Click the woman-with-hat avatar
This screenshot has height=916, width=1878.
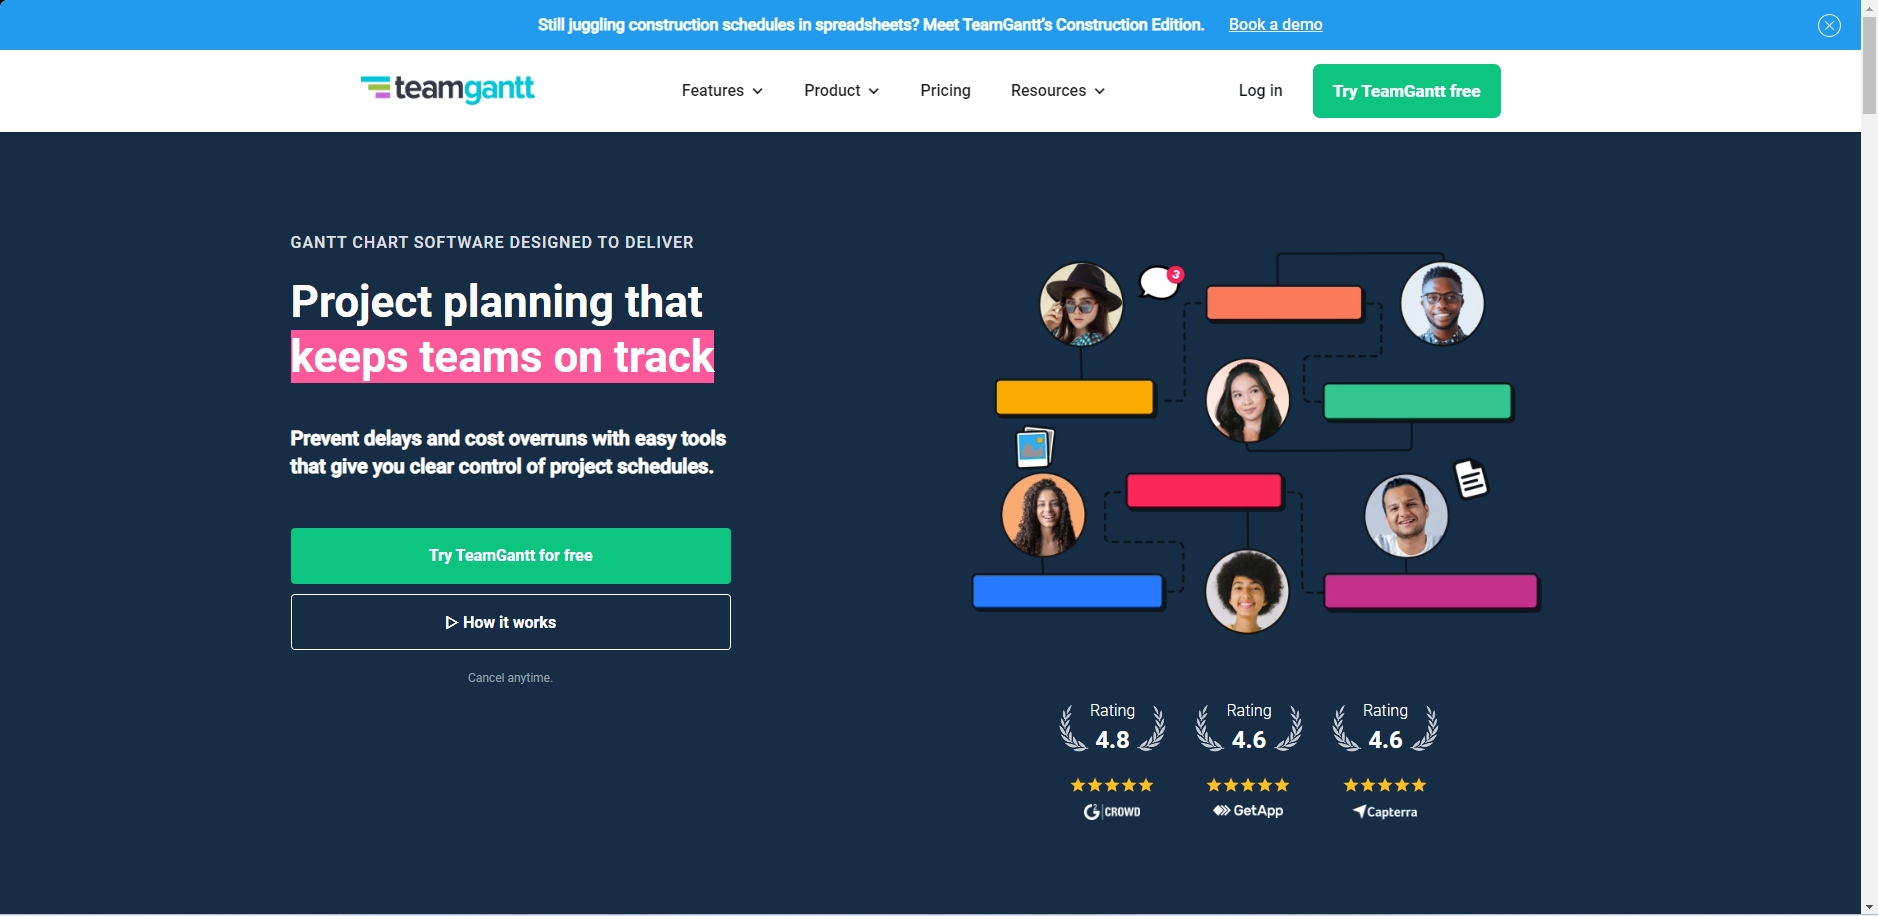(x=1081, y=304)
